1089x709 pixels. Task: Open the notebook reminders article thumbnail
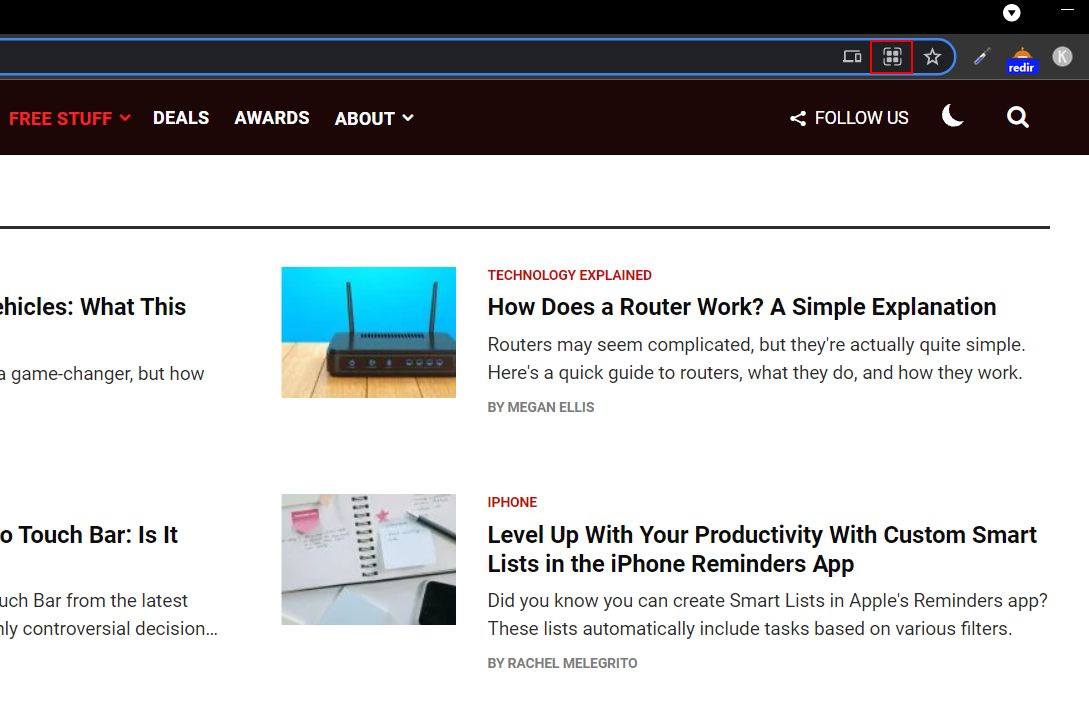coord(368,559)
